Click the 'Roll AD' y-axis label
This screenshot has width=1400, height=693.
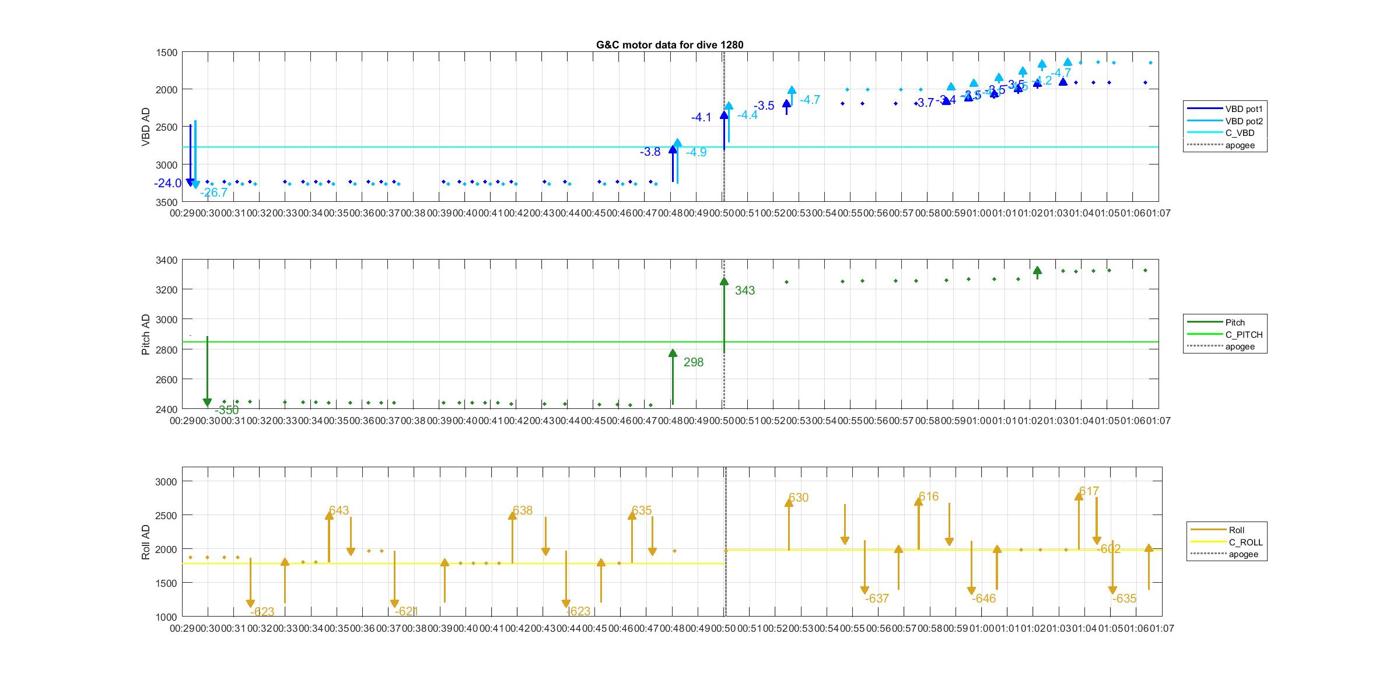146,541
